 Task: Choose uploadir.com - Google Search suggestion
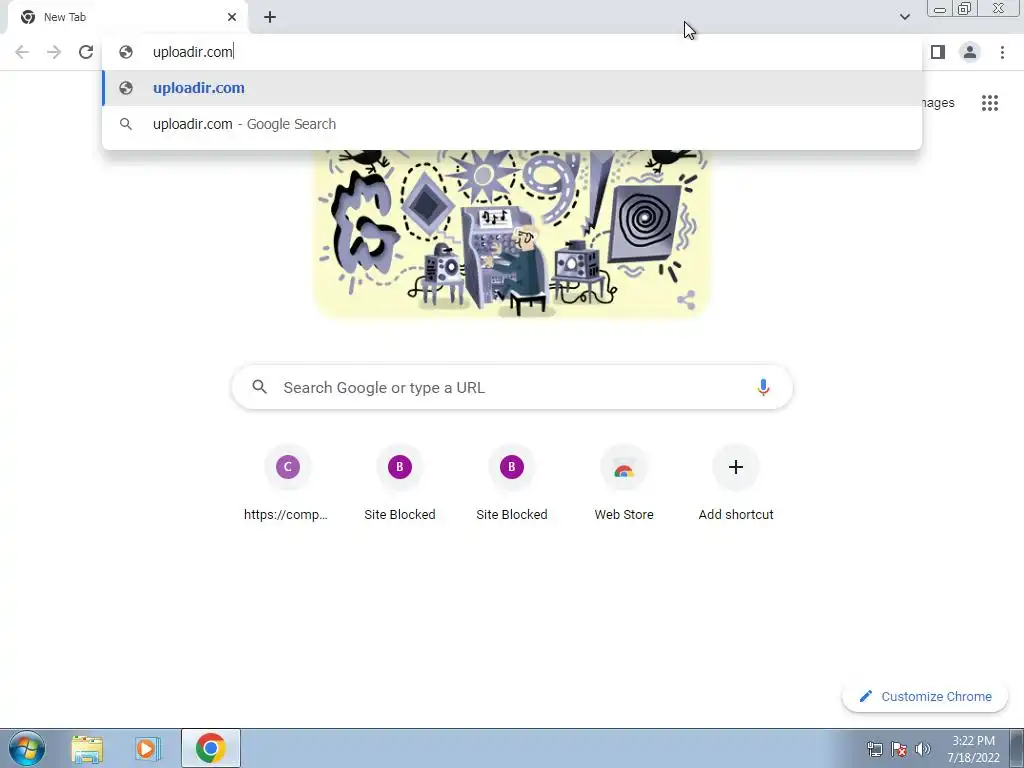click(x=512, y=124)
